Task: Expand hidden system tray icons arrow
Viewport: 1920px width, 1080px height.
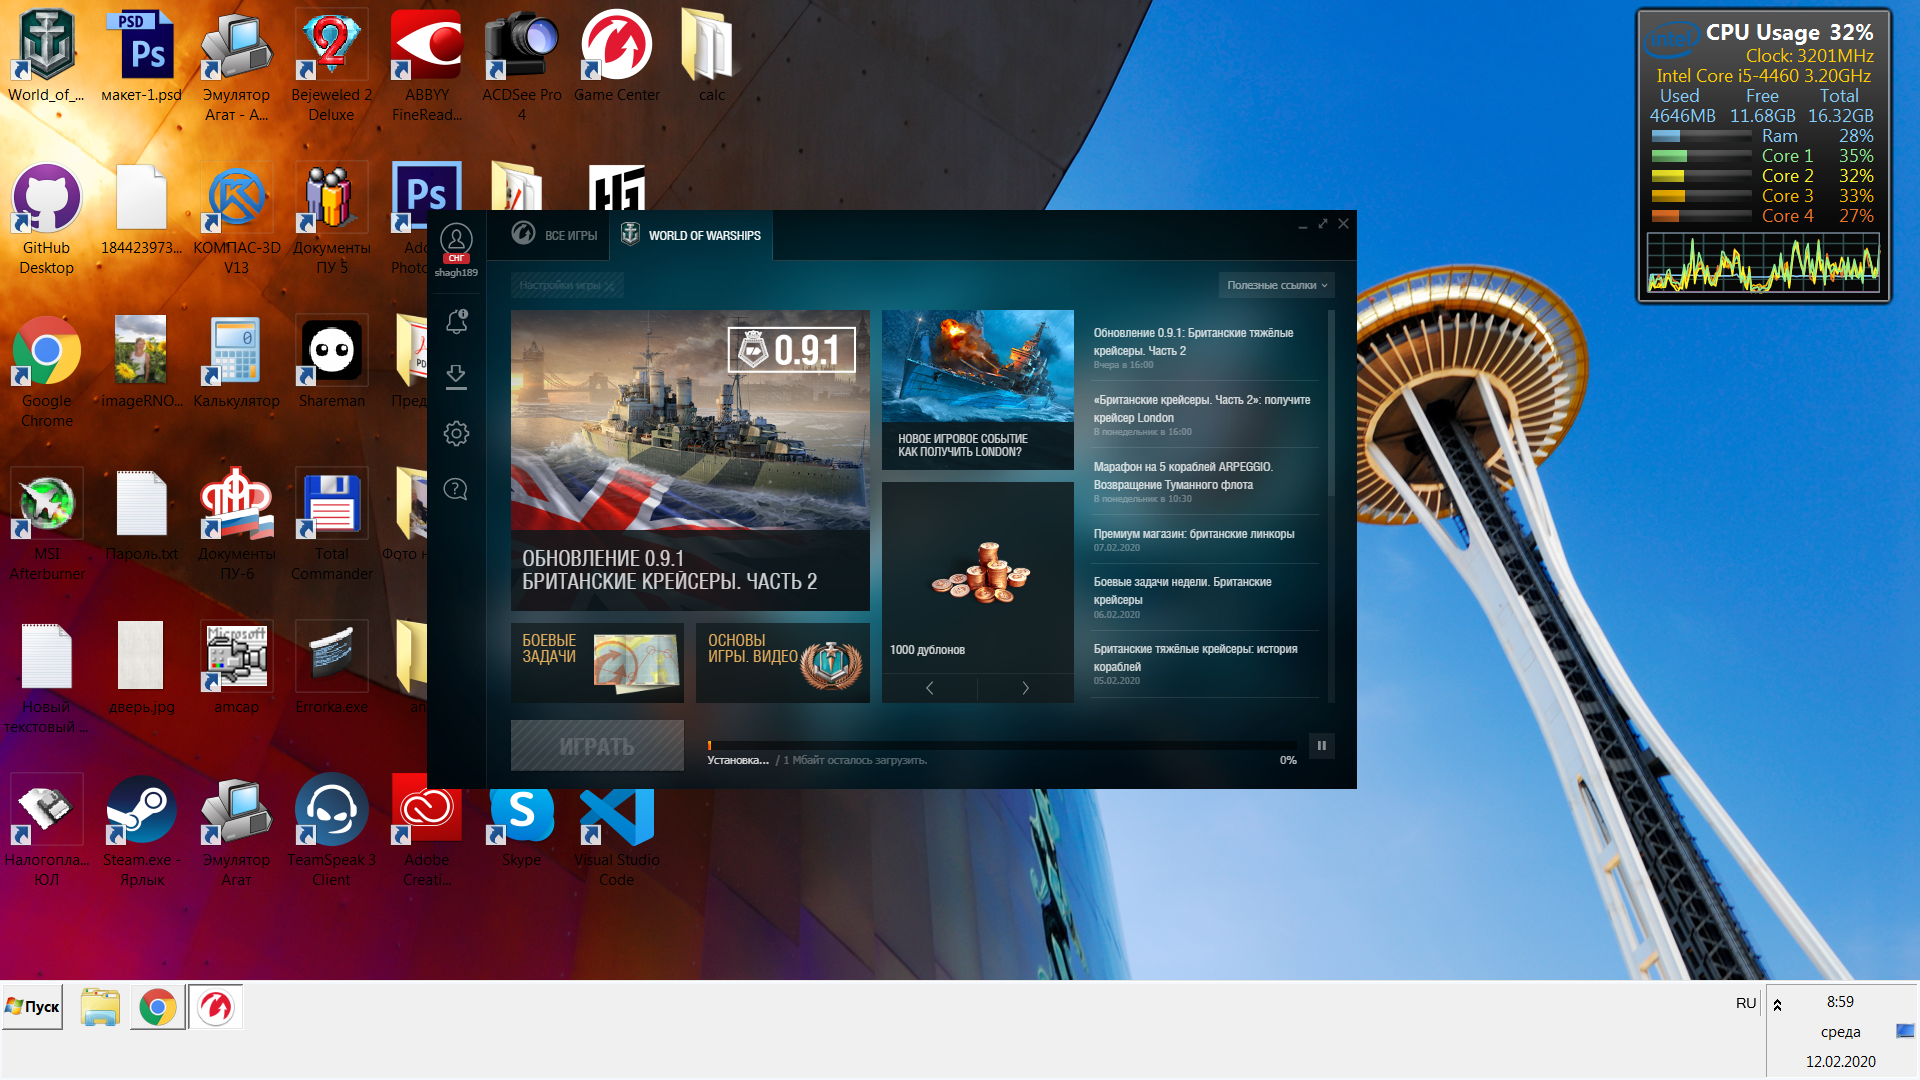Action: click(x=1777, y=1005)
